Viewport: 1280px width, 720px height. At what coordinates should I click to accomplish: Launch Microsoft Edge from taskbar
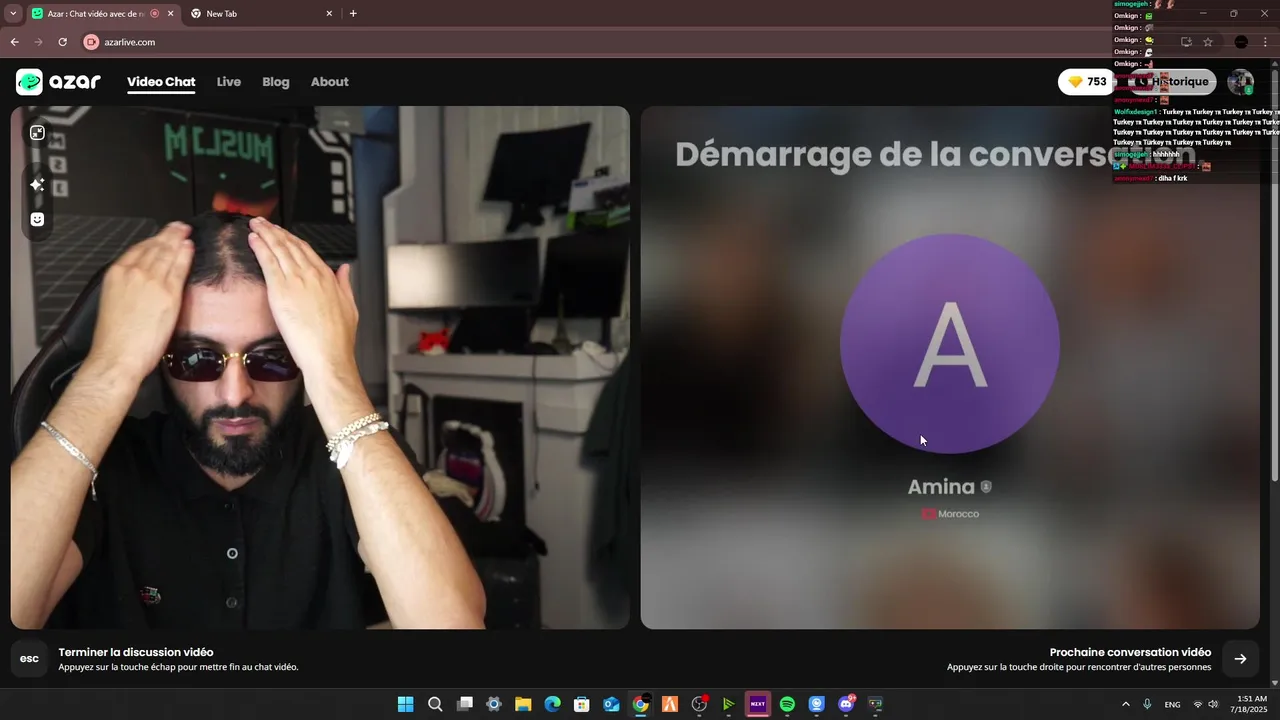coord(552,704)
